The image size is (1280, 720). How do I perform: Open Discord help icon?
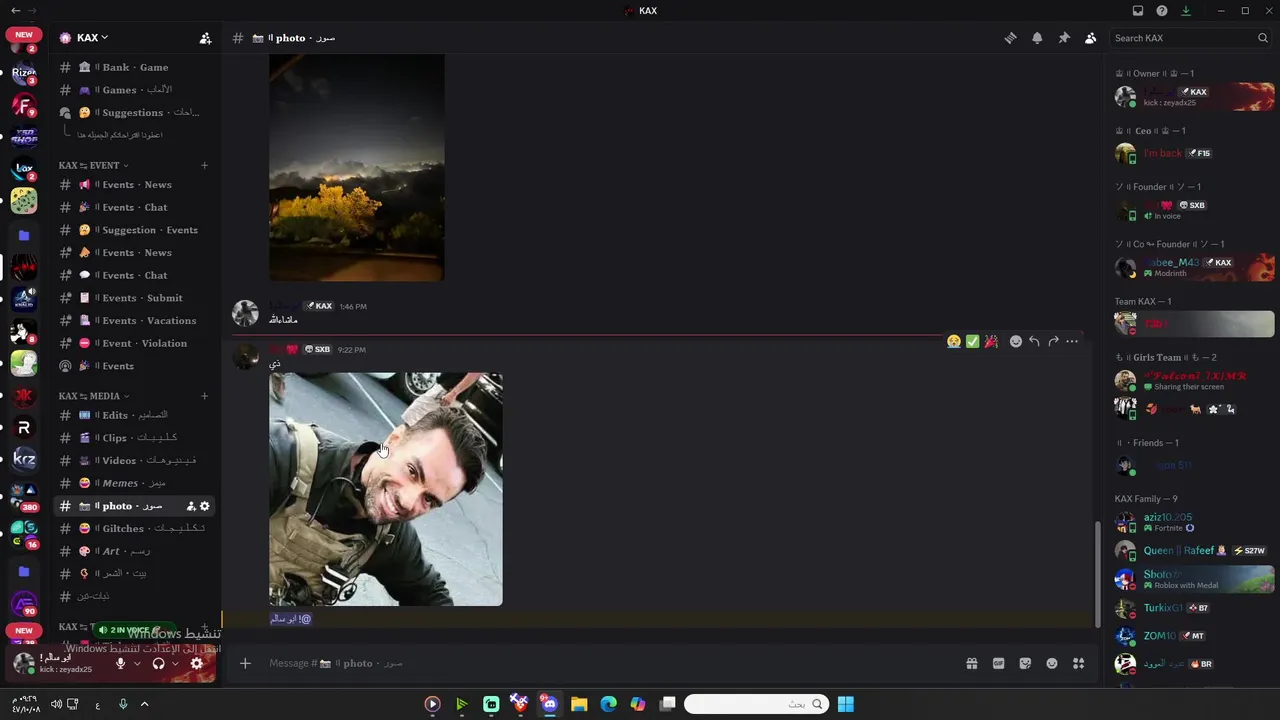(1162, 11)
